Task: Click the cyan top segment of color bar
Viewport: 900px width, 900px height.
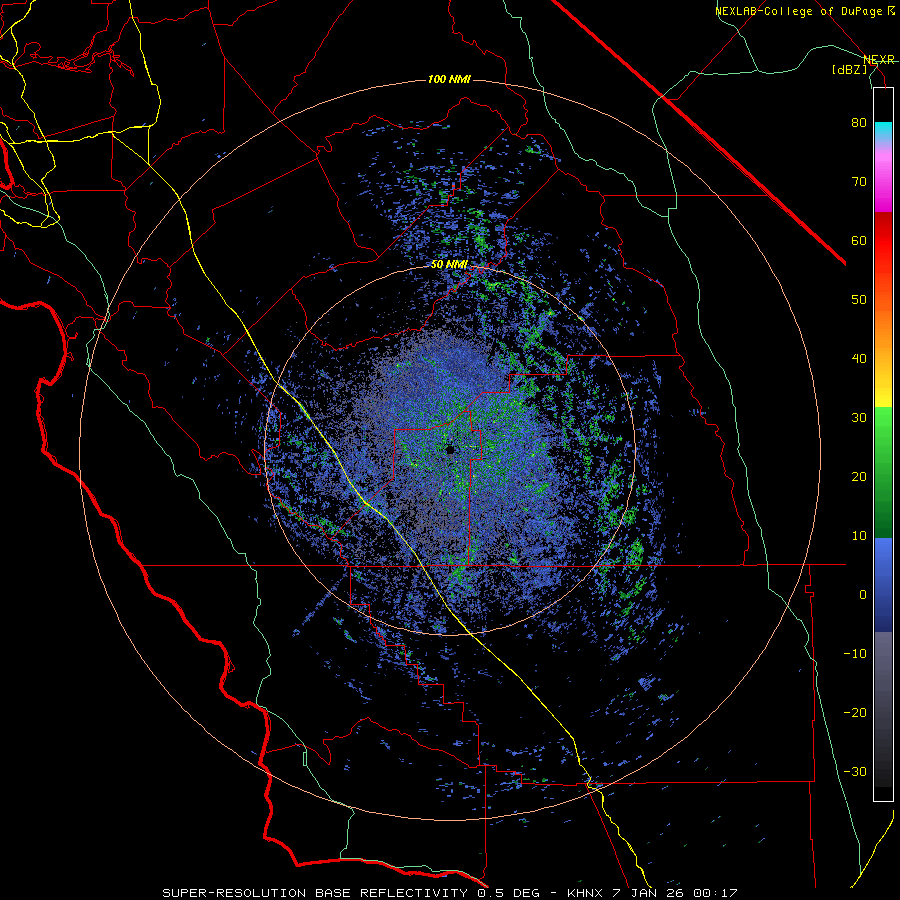Action: 883,132
